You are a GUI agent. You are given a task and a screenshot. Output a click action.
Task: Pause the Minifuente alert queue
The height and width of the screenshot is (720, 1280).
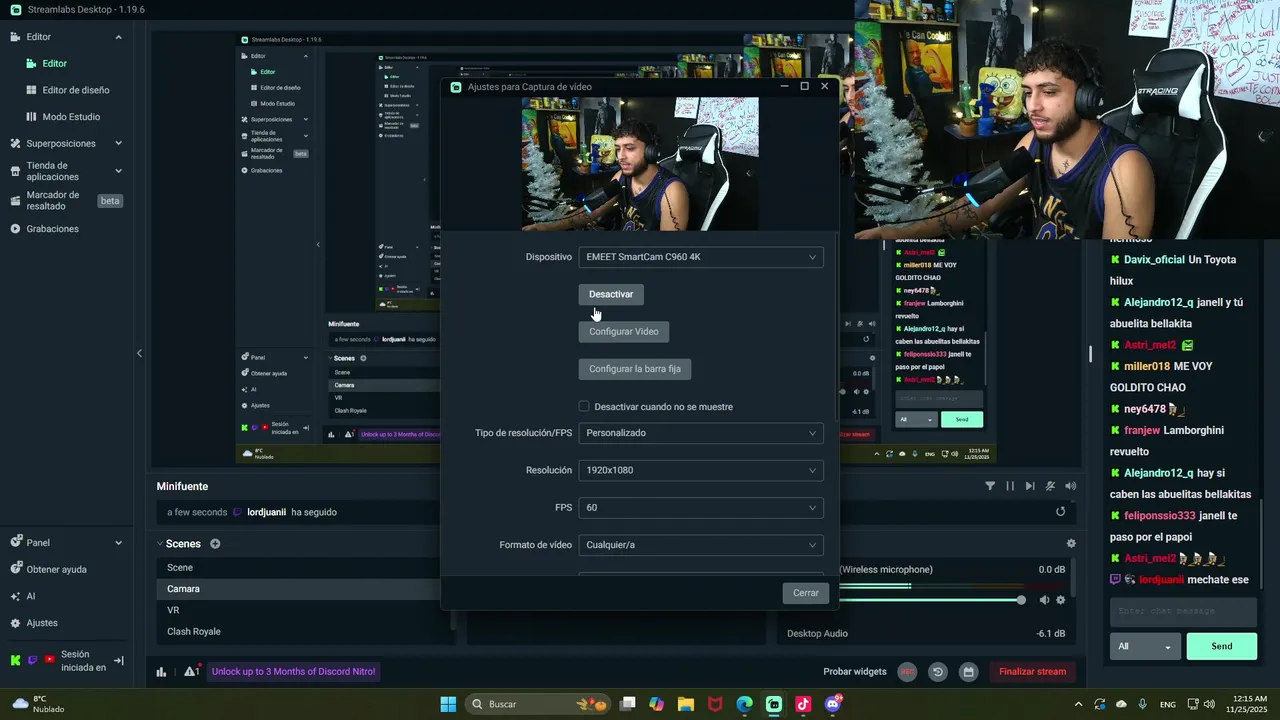(x=1010, y=486)
